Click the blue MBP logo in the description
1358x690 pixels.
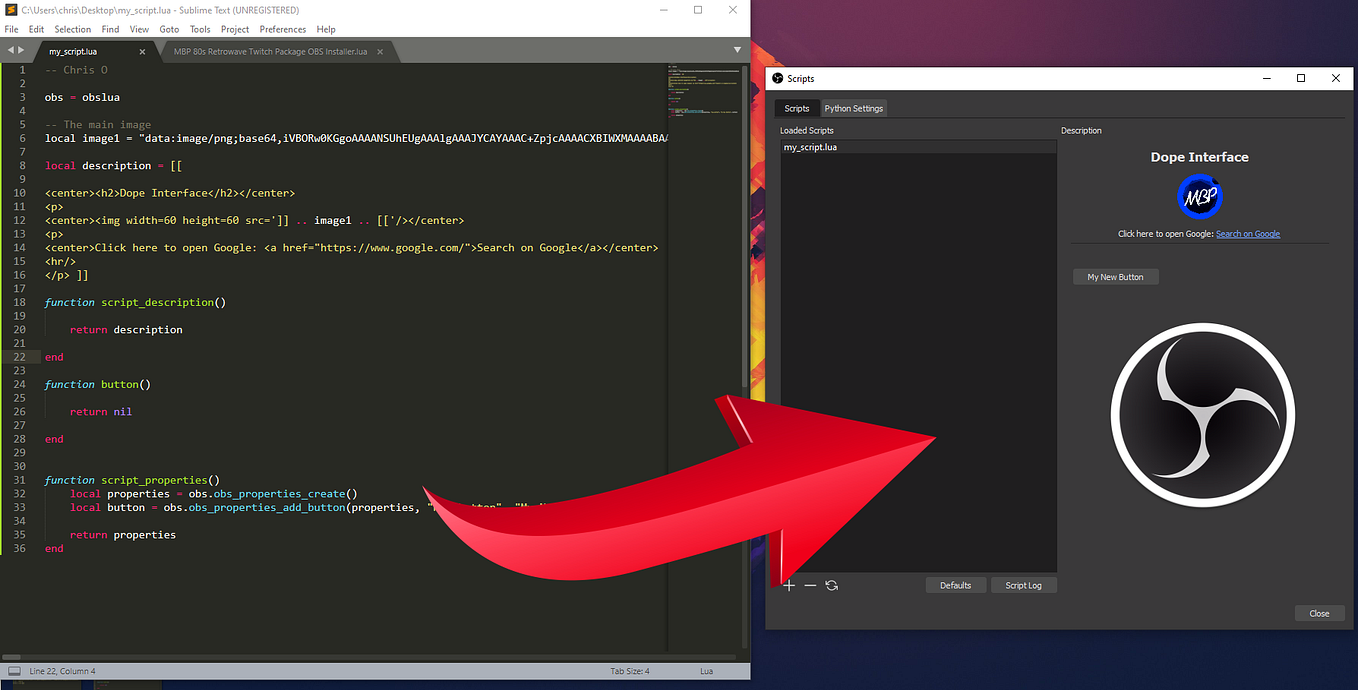1199,196
